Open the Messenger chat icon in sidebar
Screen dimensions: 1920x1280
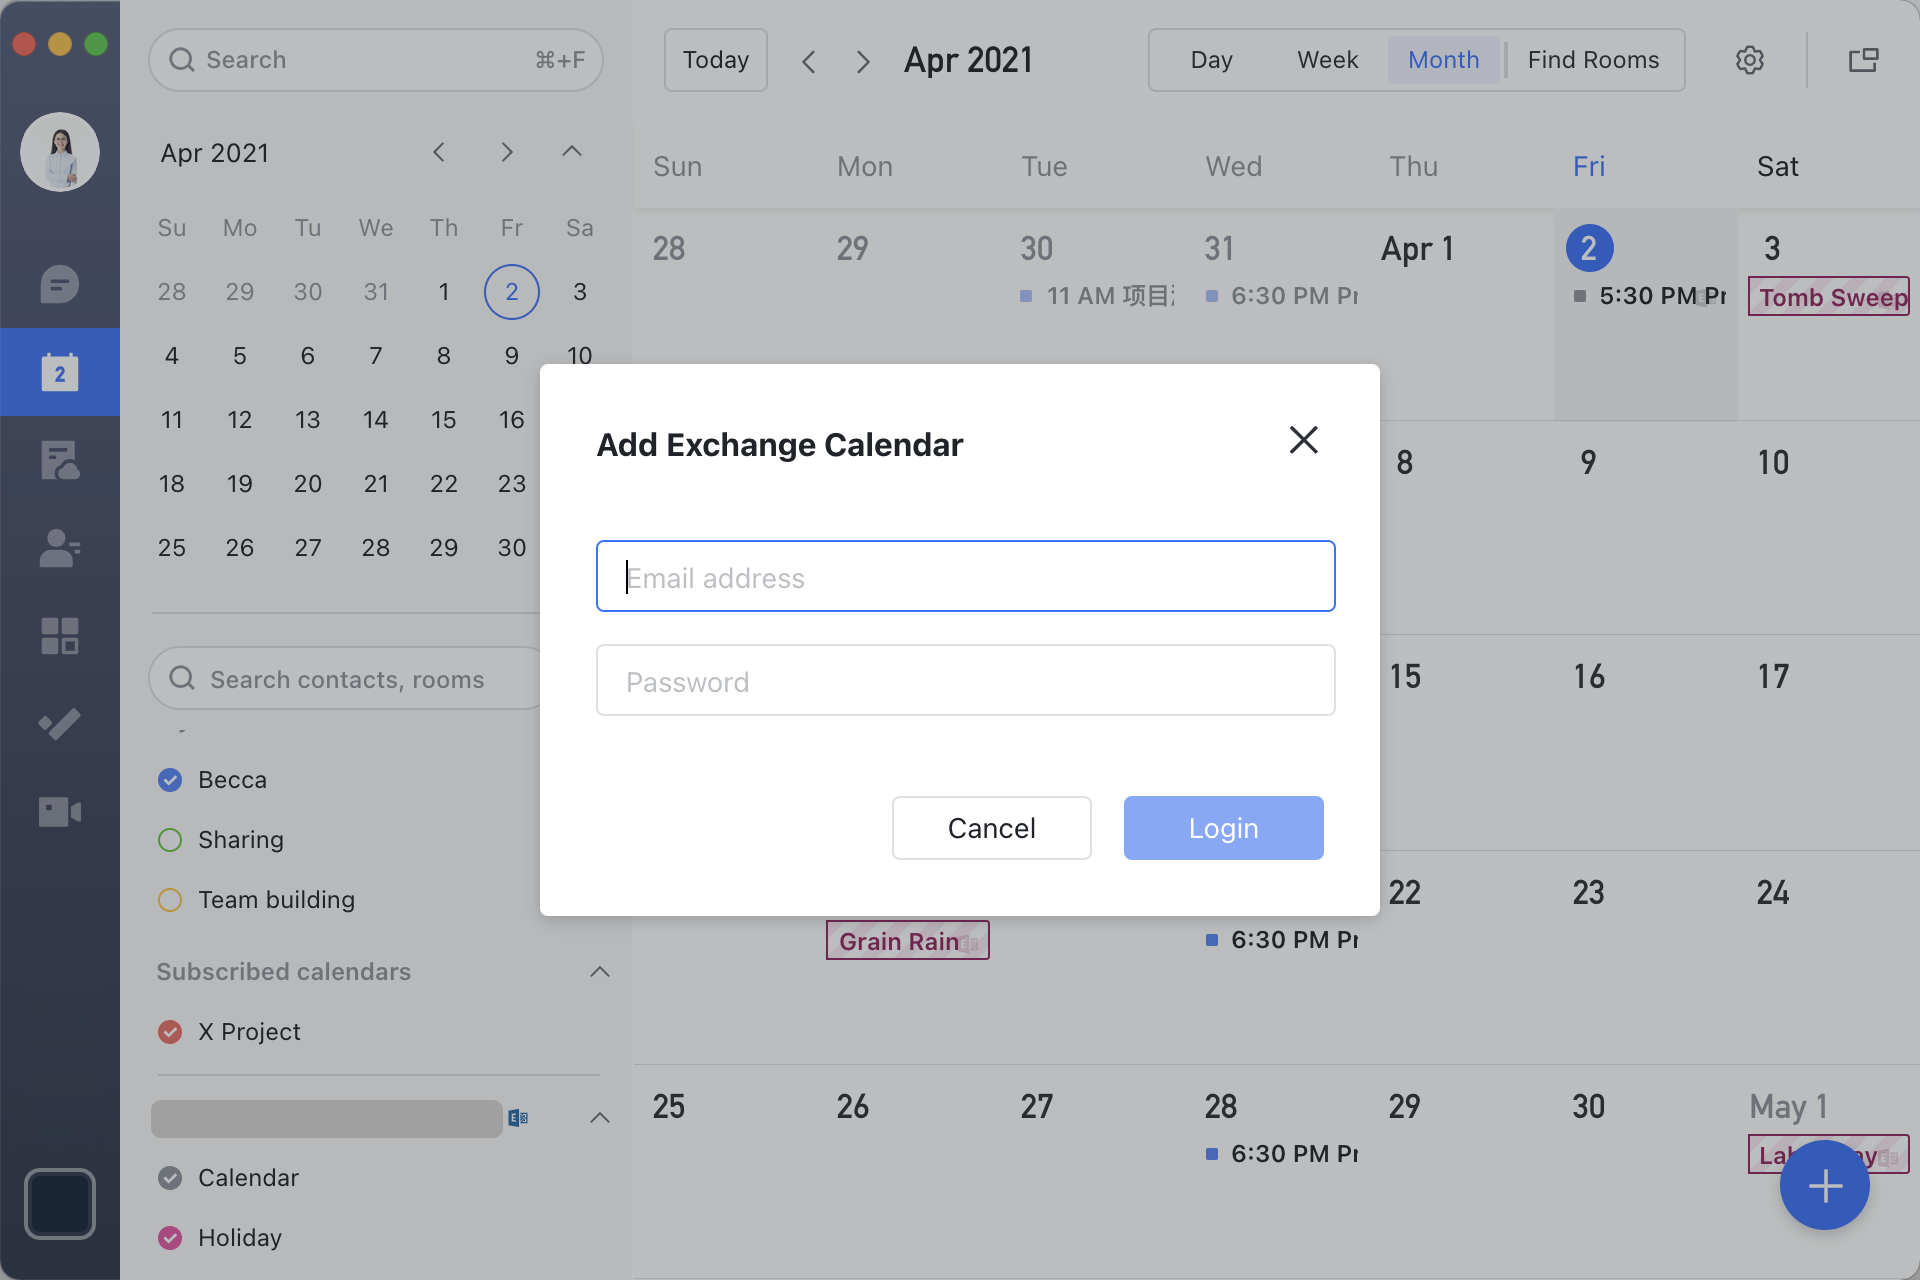click(x=60, y=285)
